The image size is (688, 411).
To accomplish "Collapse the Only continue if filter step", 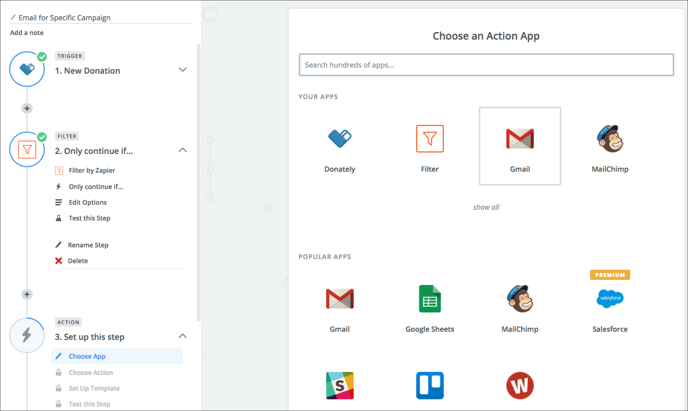I will pyautogui.click(x=183, y=150).
